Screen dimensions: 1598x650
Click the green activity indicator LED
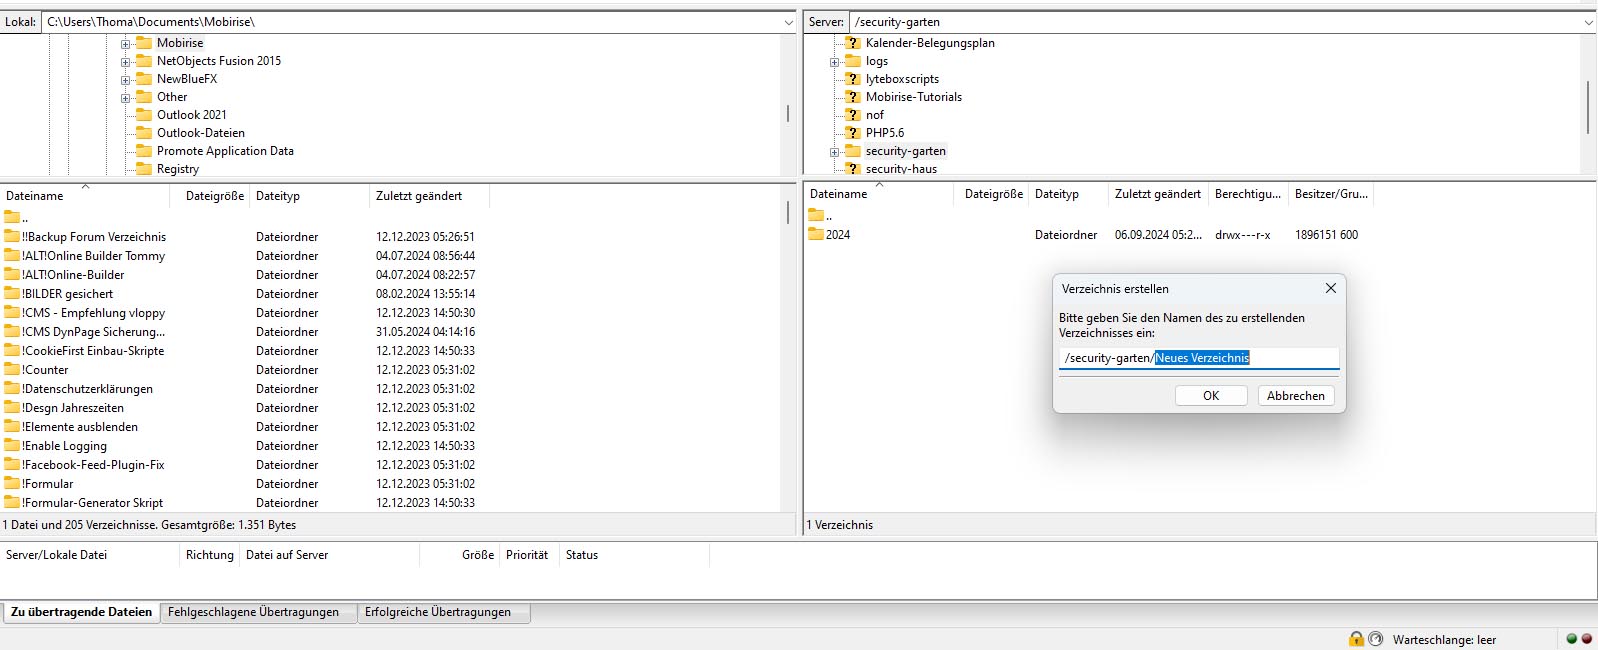[x=1571, y=639]
